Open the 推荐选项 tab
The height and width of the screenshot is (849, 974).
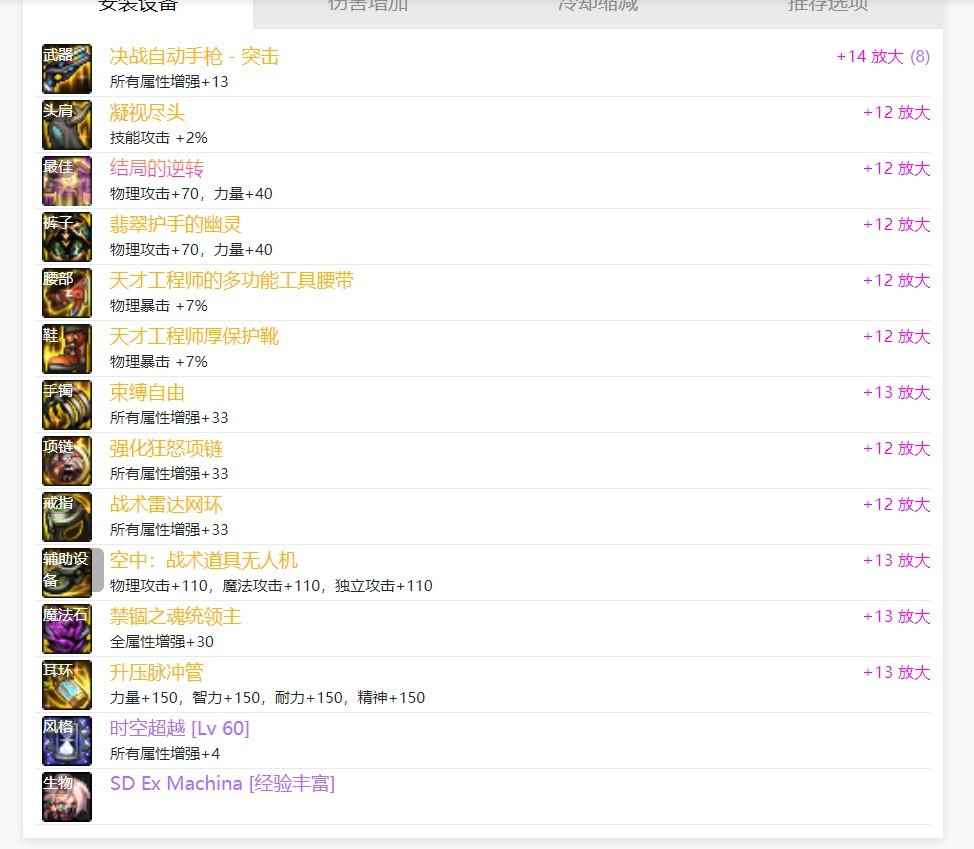click(828, 8)
